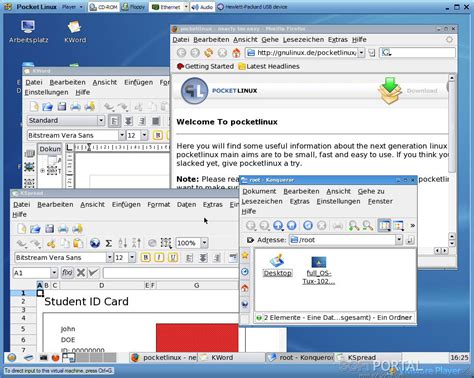
Task: Open Getting Started bookmark in Firefox
Action: click(205, 66)
